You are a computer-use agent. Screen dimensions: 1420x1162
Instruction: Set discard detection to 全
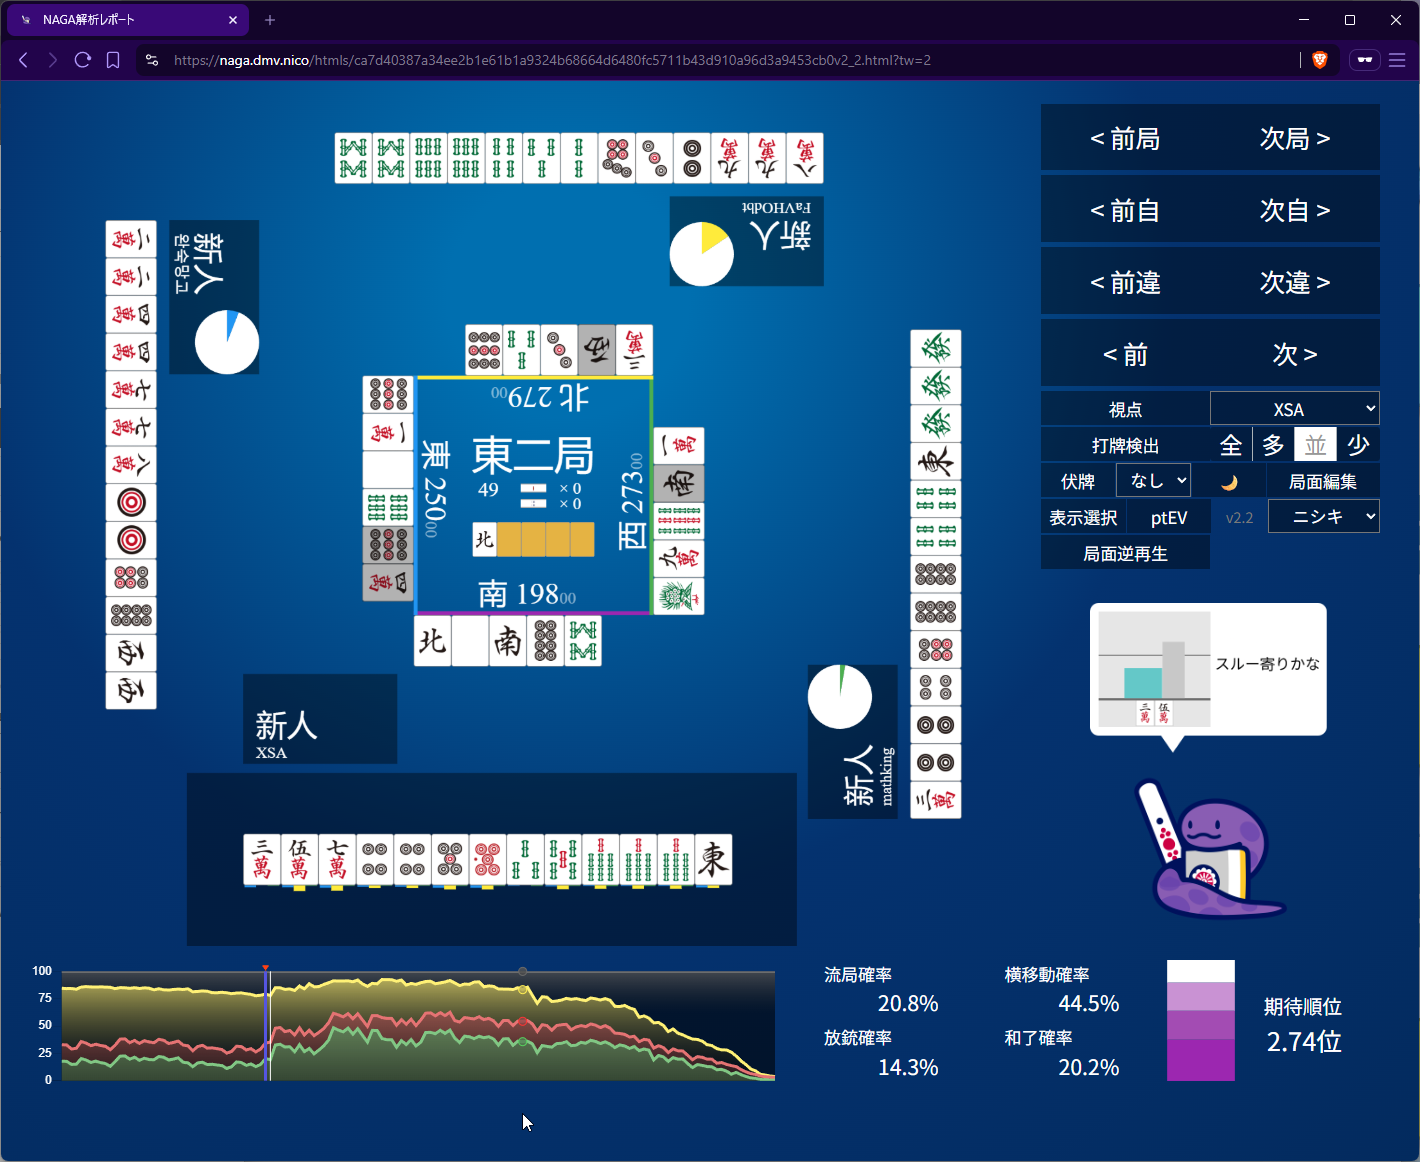(1231, 446)
